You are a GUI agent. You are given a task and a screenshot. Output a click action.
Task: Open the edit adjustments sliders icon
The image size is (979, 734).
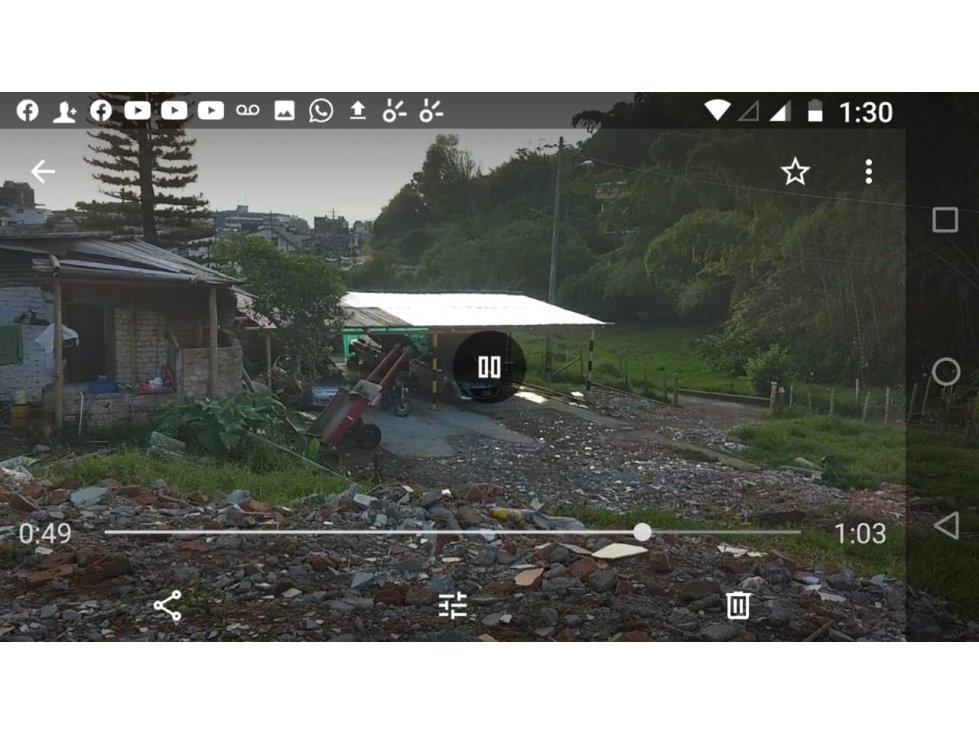(x=453, y=605)
